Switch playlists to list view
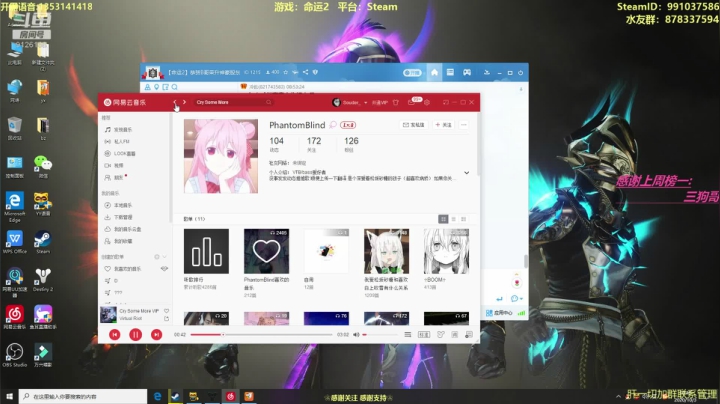This screenshot has width=720, height=404. click(x=454, y=219)
